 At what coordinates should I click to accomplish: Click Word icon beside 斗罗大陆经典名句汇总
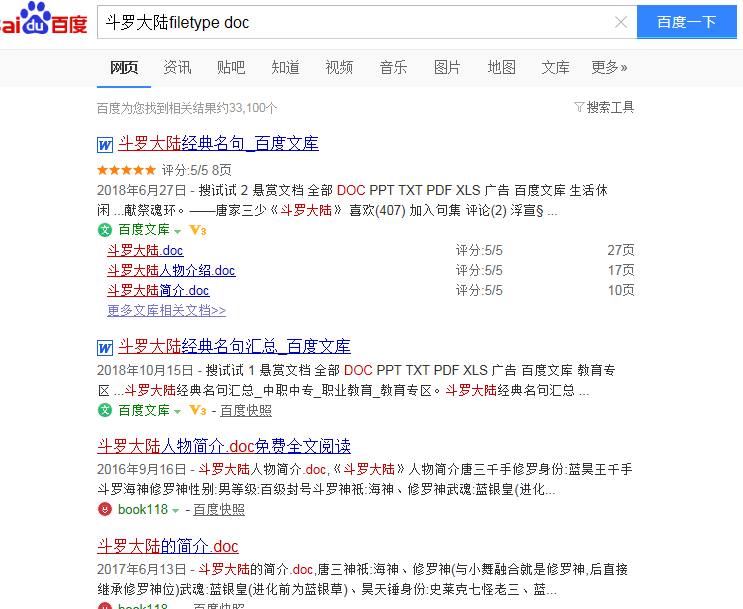pyautogui.click(x=105, y=348)
